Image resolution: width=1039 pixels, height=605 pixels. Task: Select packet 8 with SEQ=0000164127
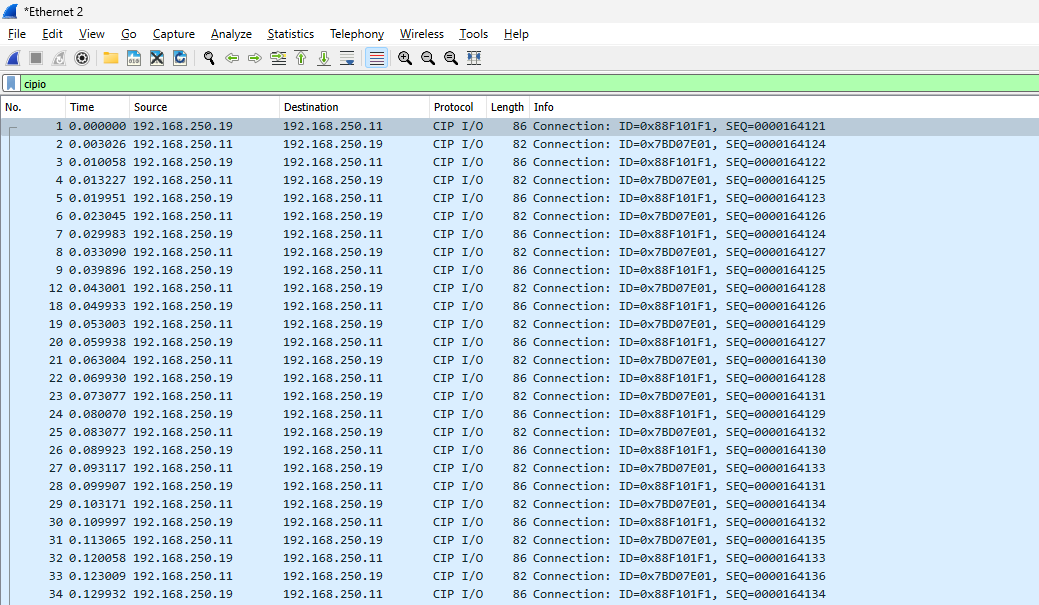tap(520, 252)
